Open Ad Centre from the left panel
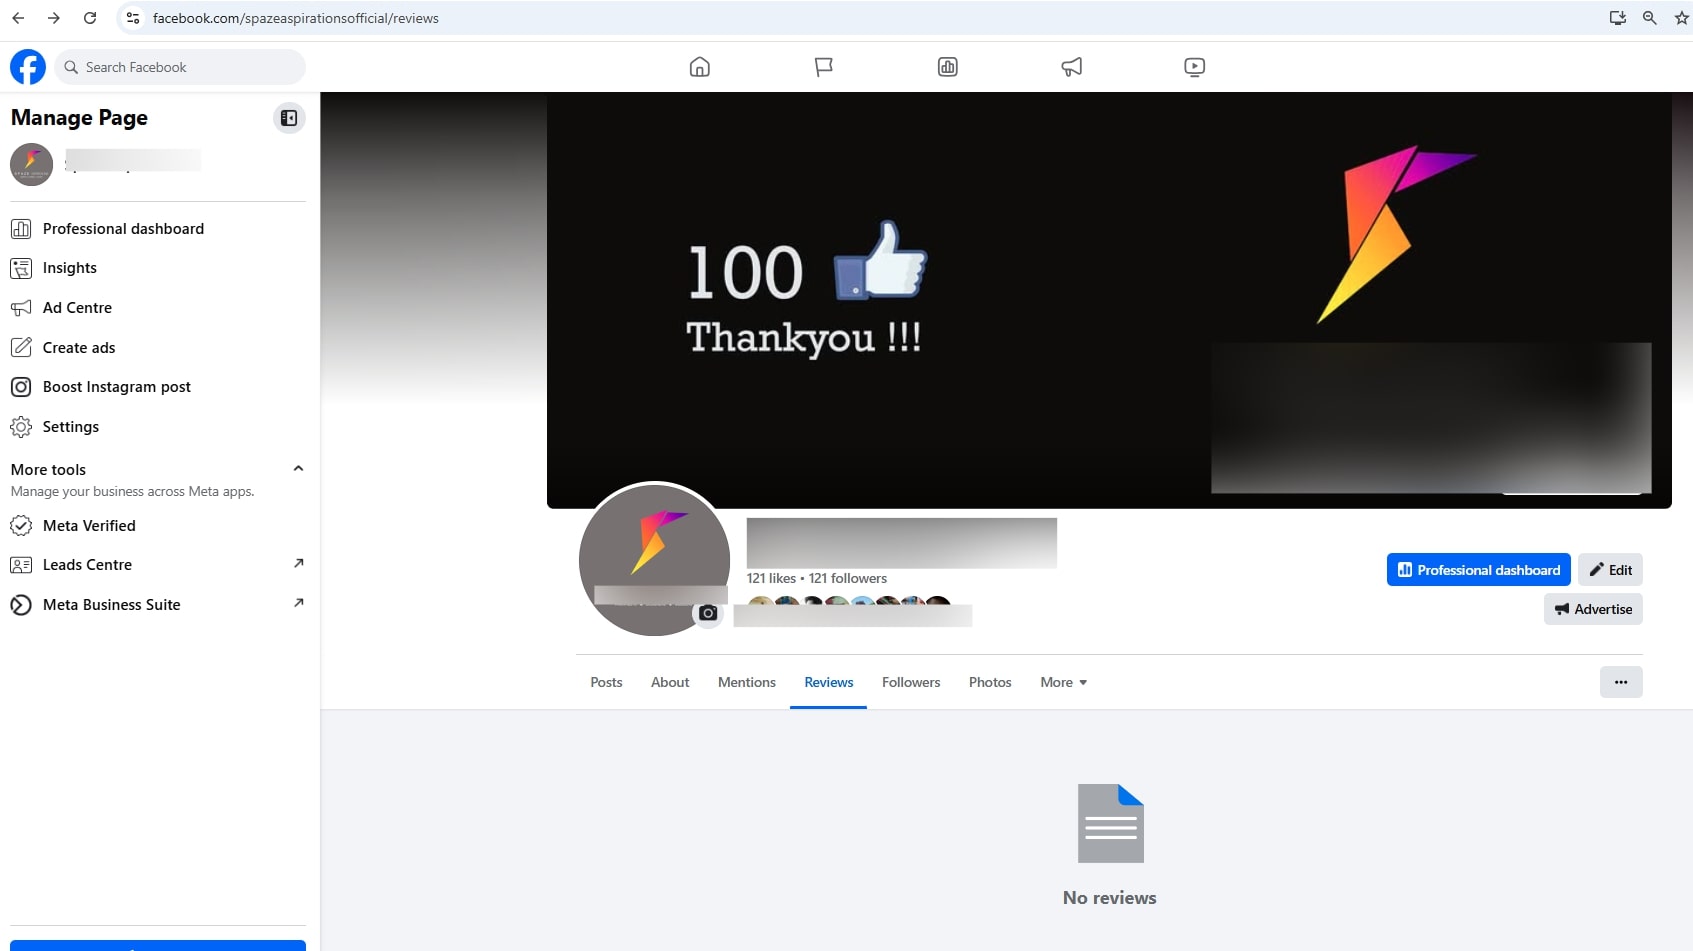 (x=77, y=307)
